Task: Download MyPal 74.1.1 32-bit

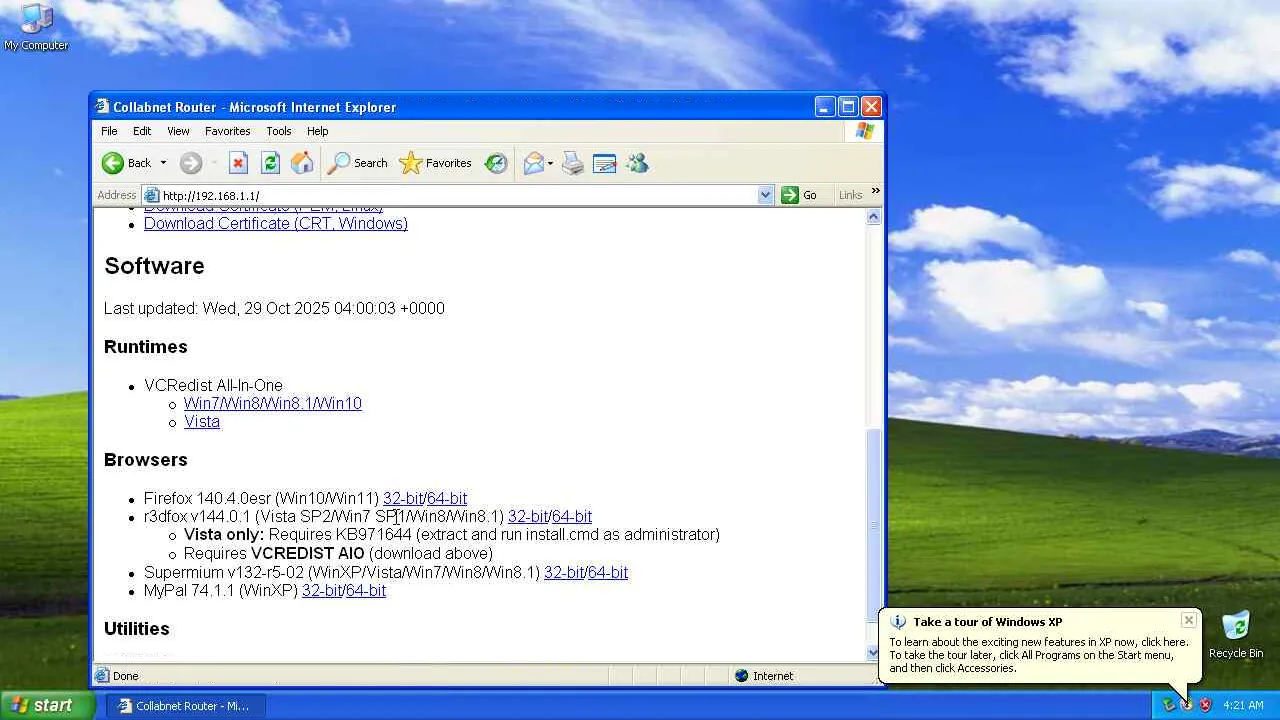Action: coord(322,590)
